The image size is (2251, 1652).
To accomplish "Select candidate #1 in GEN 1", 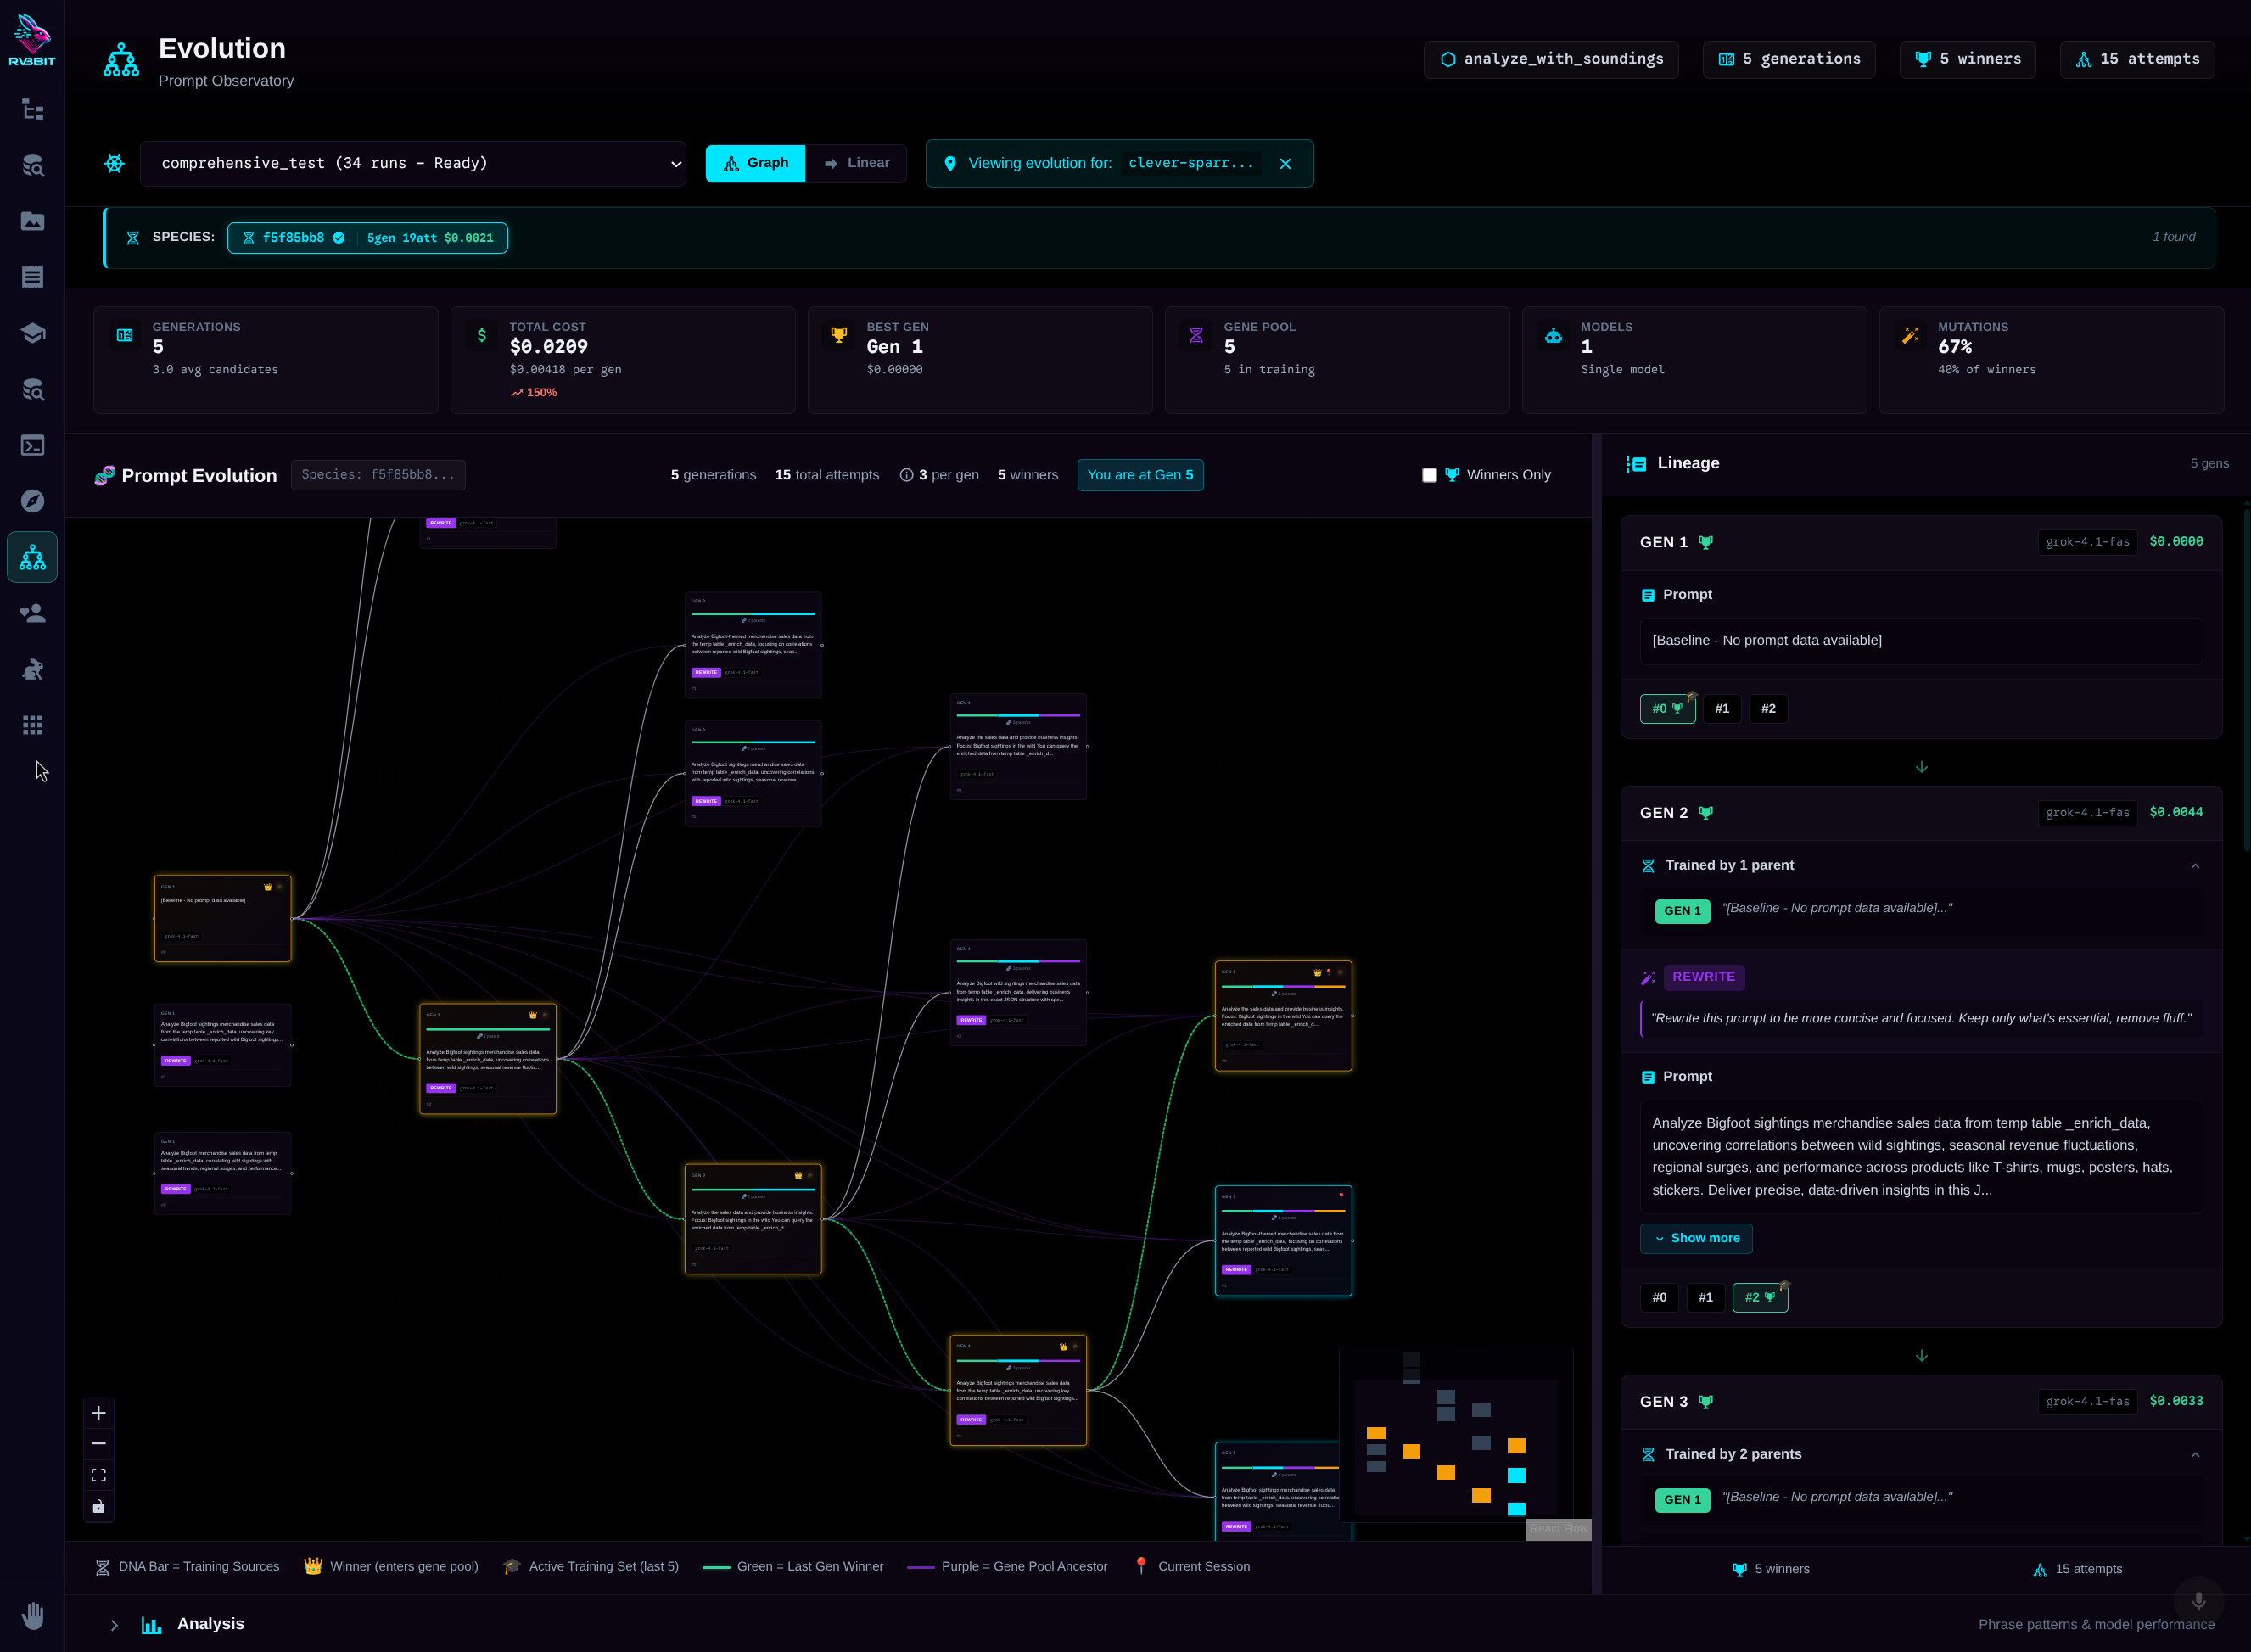I will [x=1721, y=709].
